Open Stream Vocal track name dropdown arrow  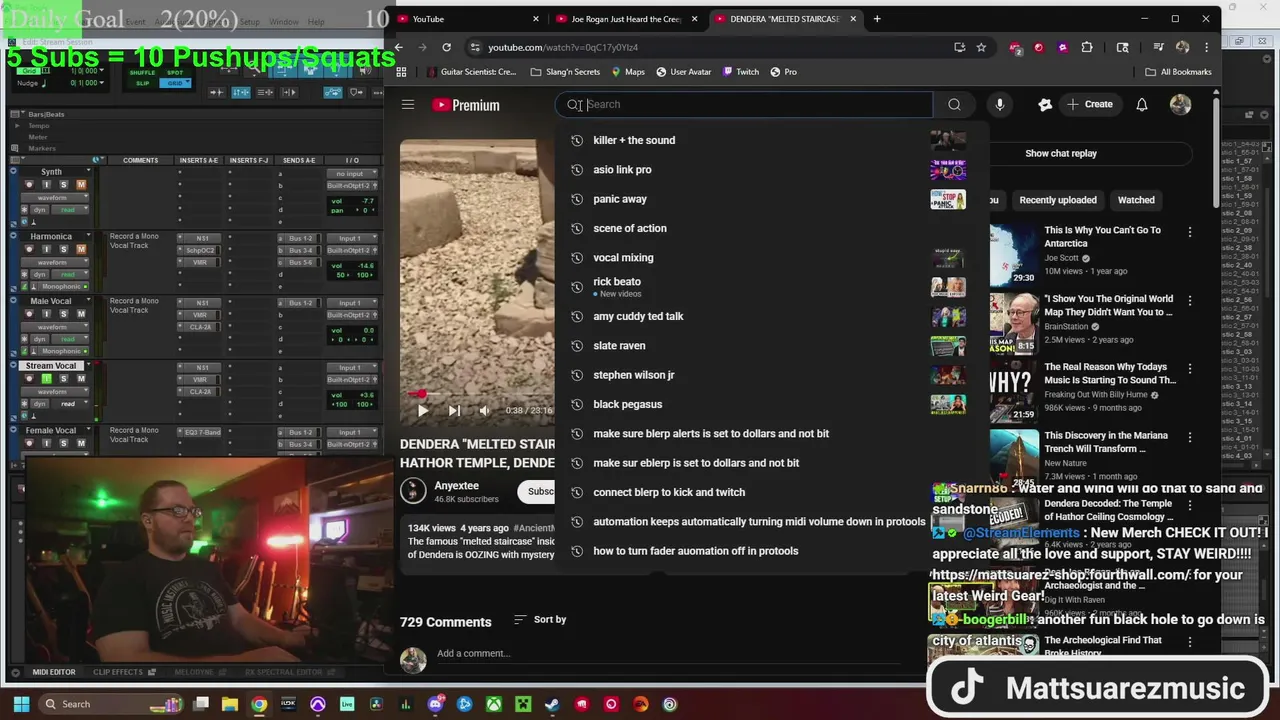(87, 366)
